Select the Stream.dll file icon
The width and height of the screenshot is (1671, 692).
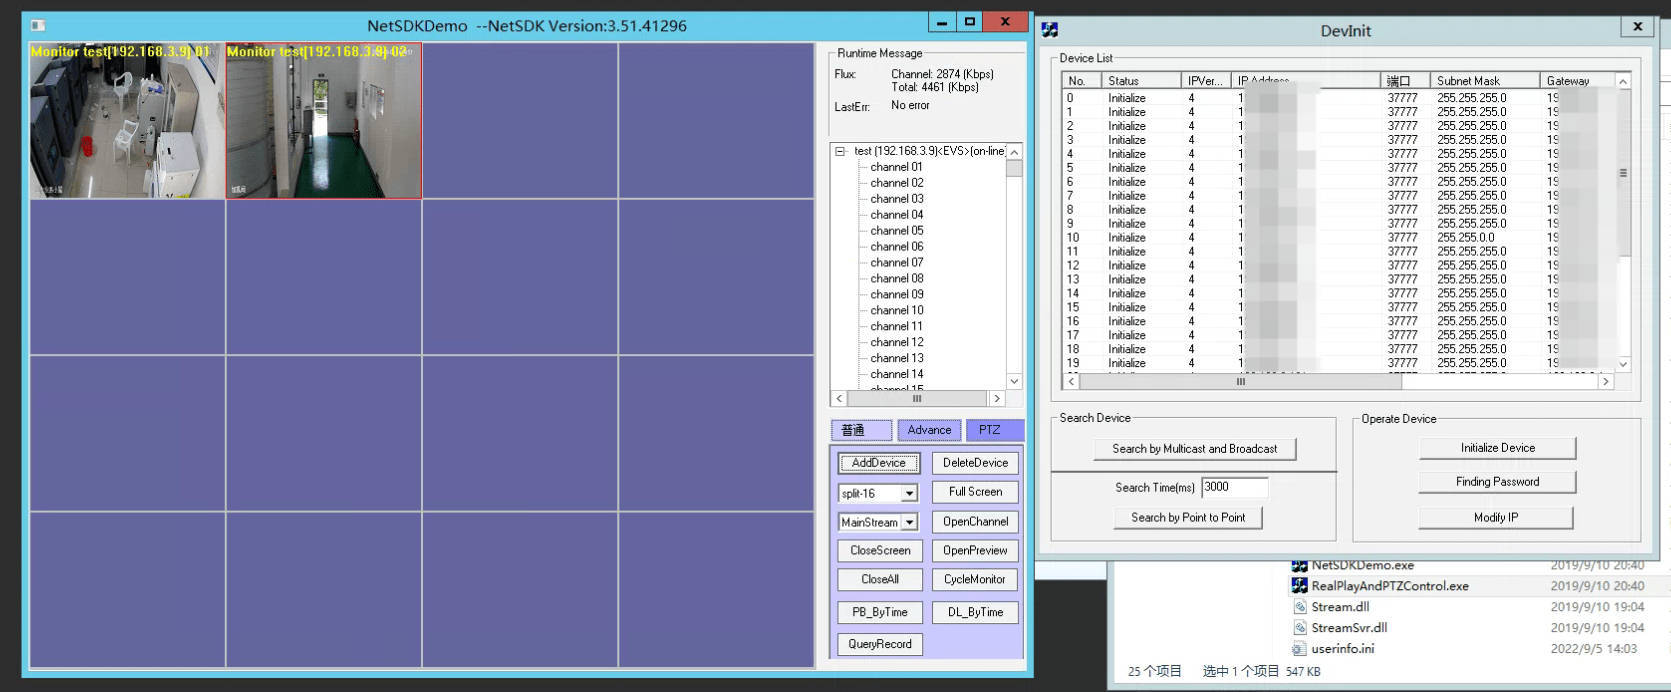[x=1300, y=607]
